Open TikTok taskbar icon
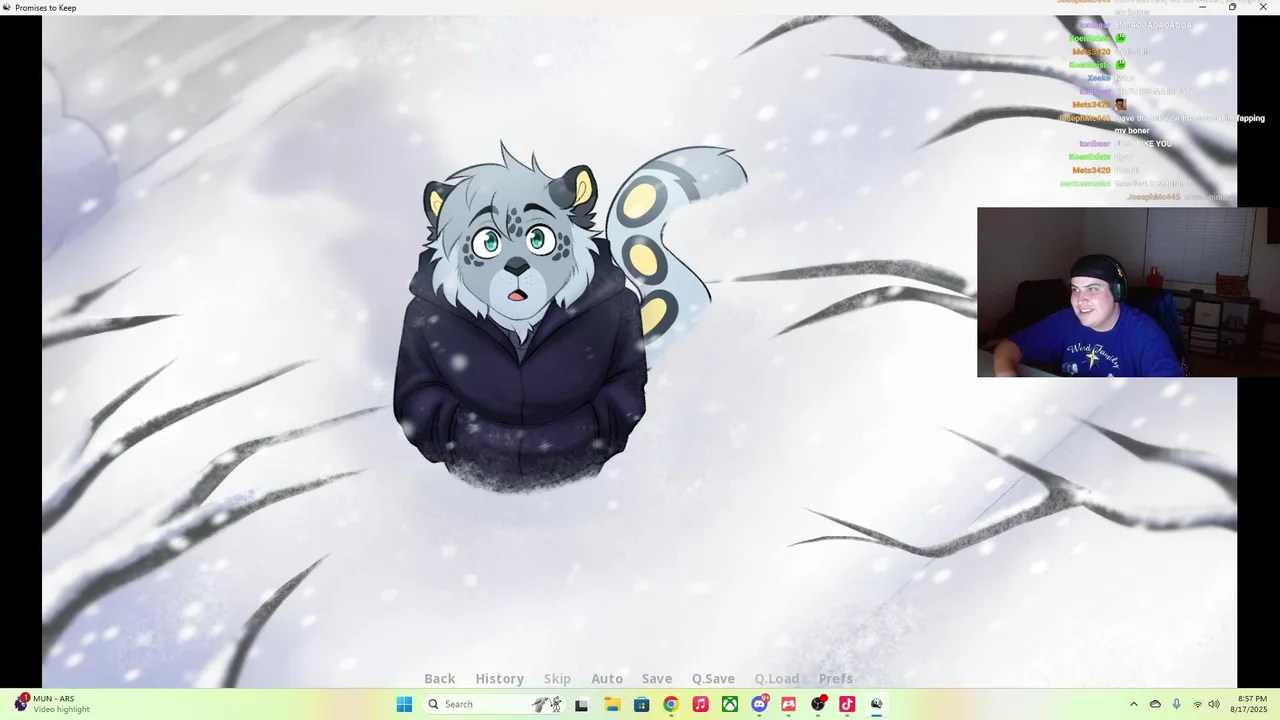The height and width of the screenshot is (720, 1280). pyautogui.click(x=847, y=704)
